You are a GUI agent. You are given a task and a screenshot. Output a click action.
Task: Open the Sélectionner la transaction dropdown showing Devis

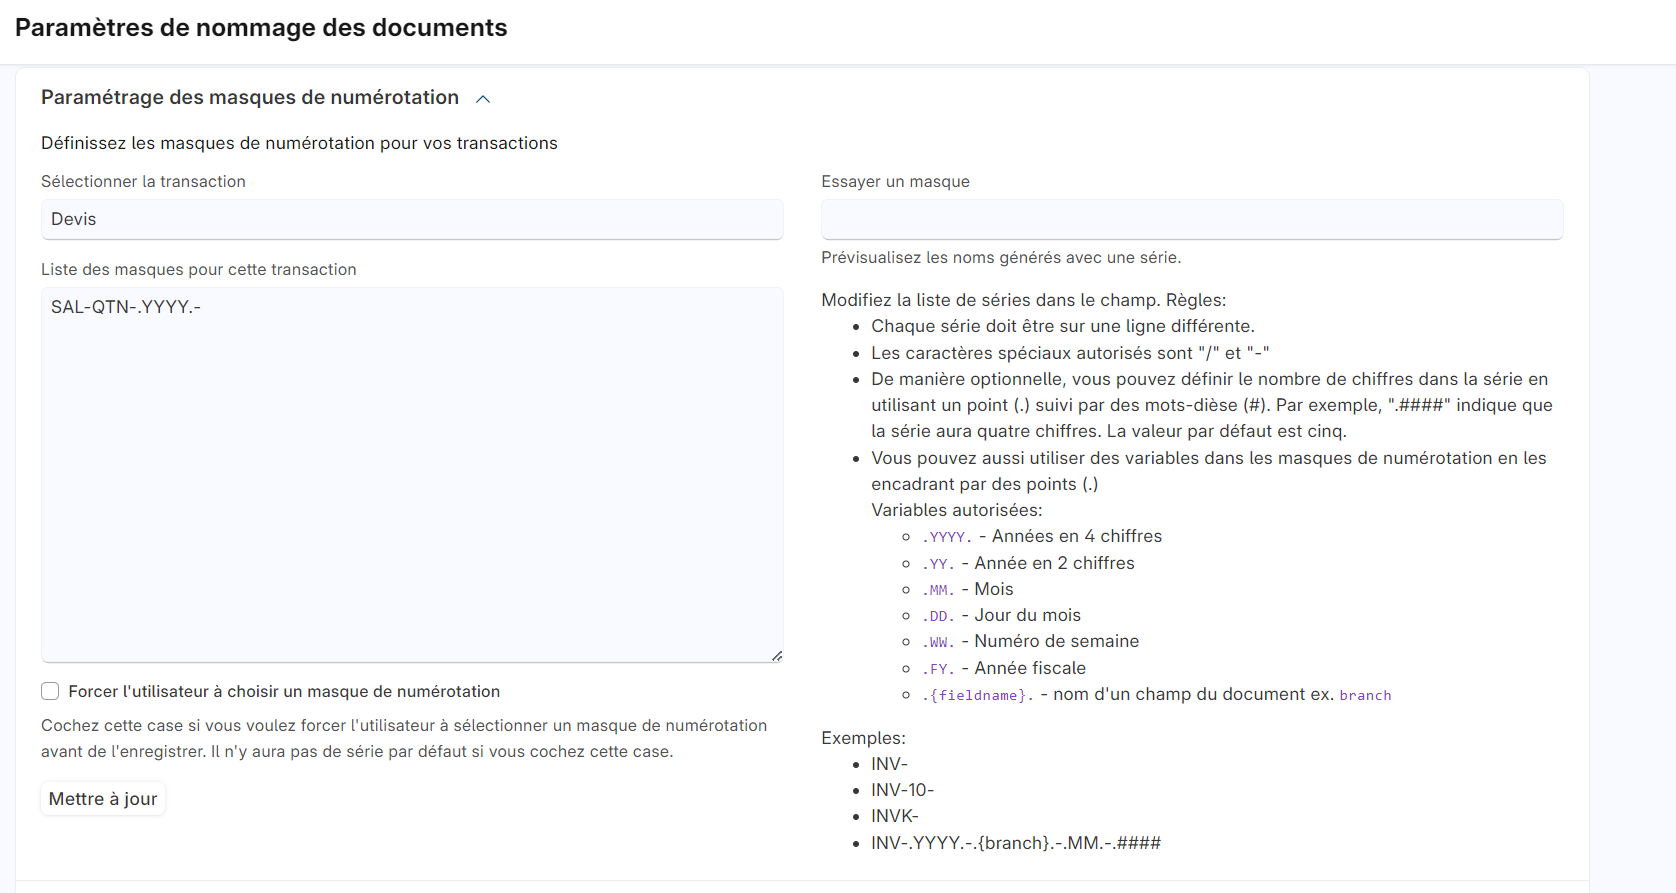pos(412,219)
